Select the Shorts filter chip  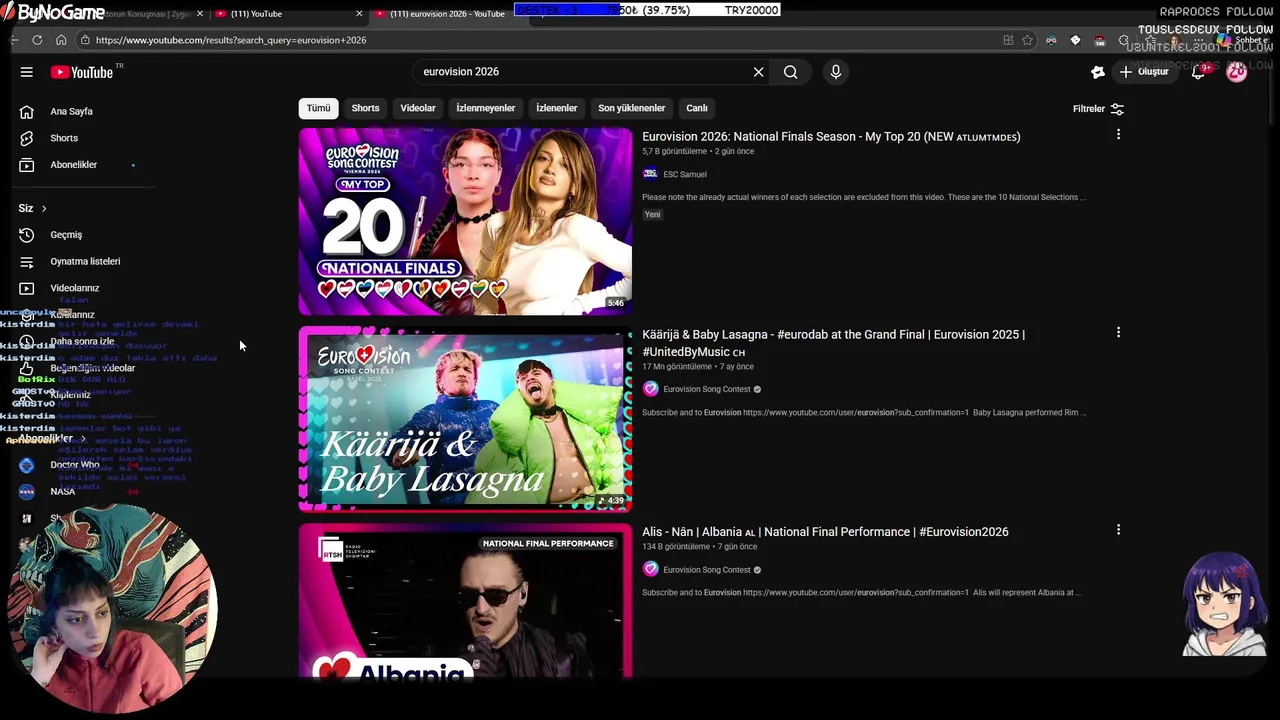click(x=365, y=108)
